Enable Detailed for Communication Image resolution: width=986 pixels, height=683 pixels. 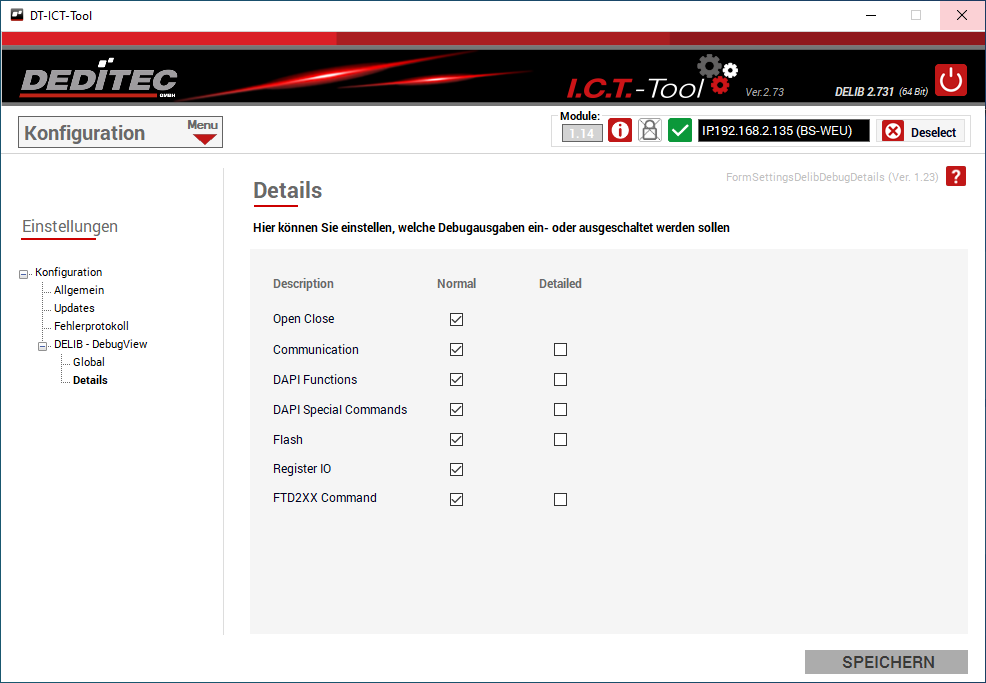point(560,350)
